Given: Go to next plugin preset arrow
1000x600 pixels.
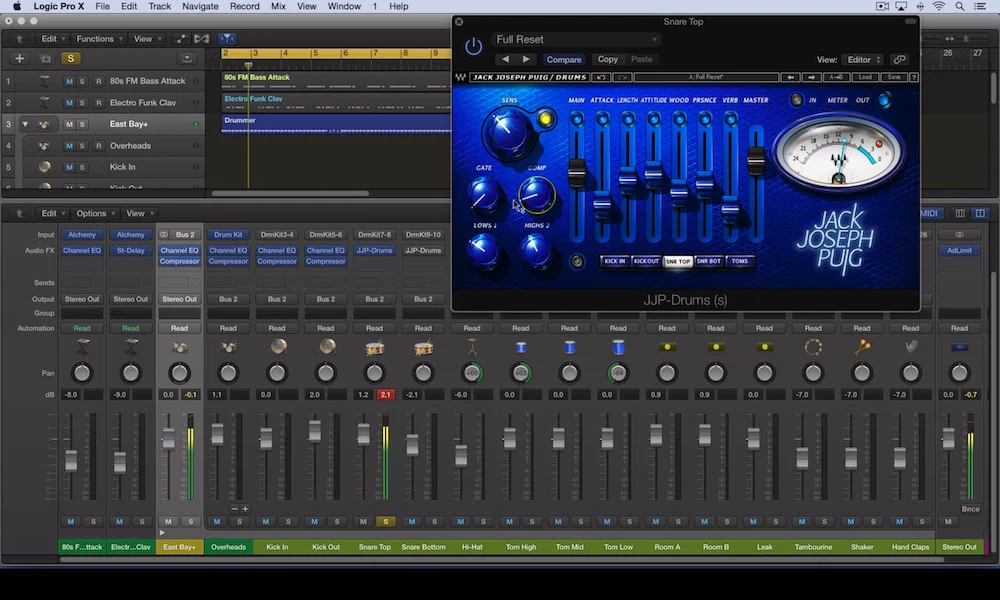Looking at the screenshot, I should click(526, 59).
